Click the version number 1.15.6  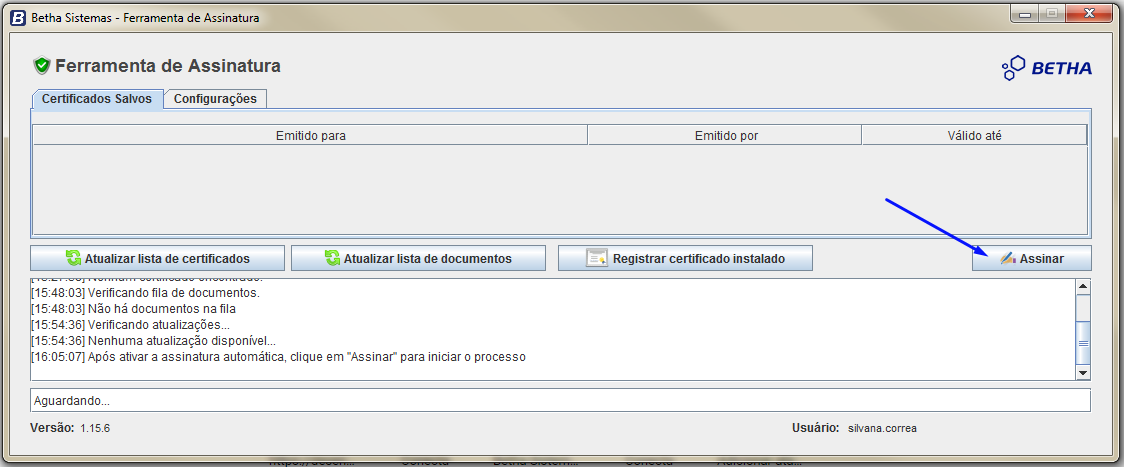click(95, 428)
